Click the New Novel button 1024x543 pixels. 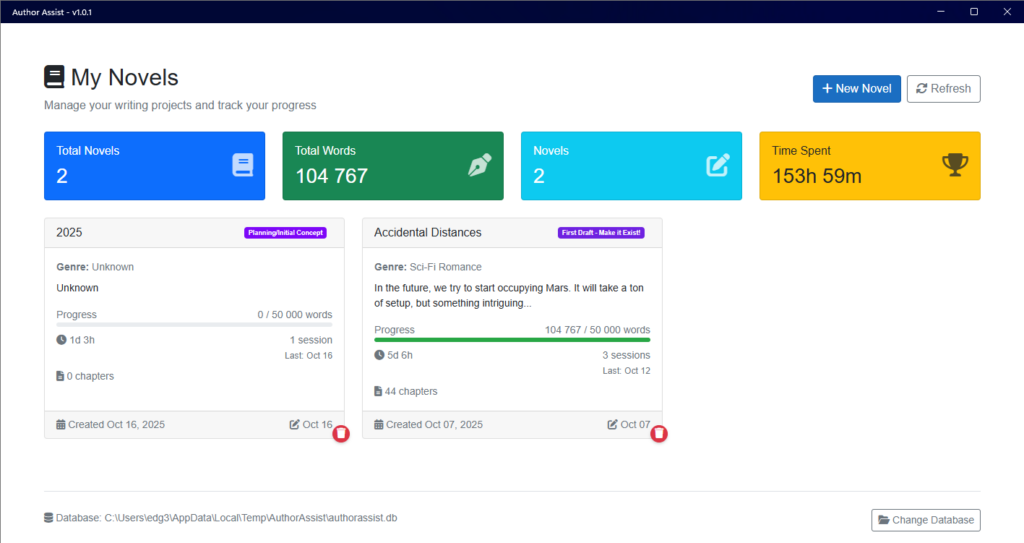coord(857,88)
